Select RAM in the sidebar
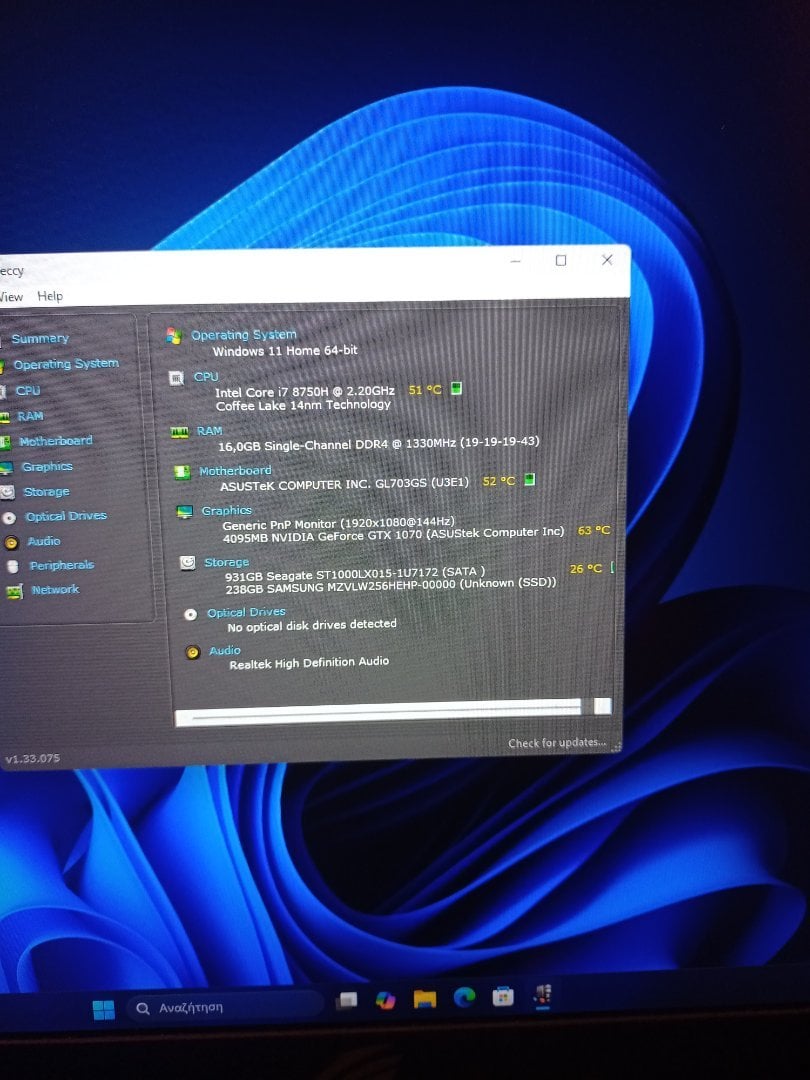 click(x=30, y=416)
